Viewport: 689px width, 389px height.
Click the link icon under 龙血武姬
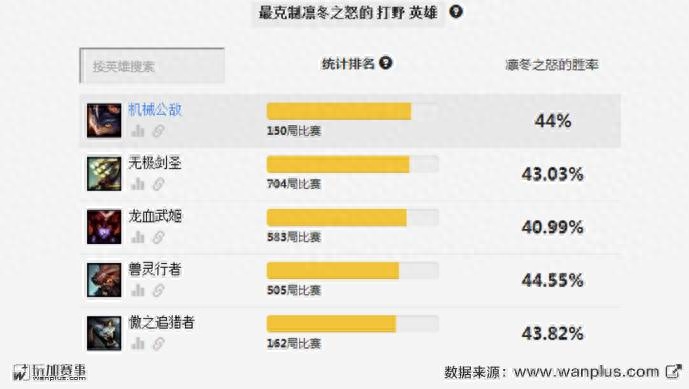click(x=158, y=237)
